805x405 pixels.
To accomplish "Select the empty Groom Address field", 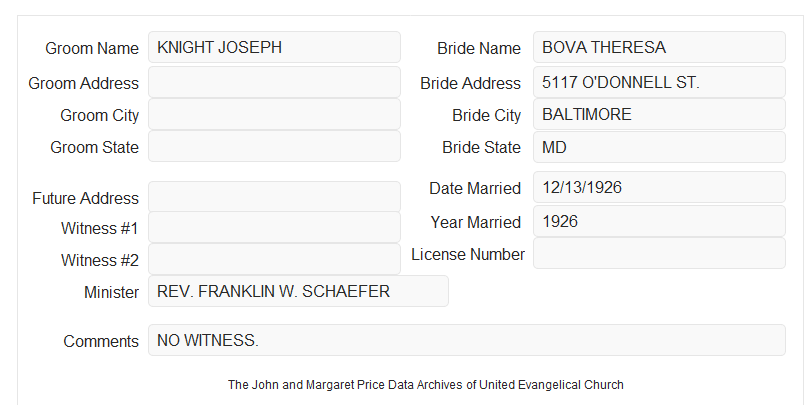I will 274,82.
